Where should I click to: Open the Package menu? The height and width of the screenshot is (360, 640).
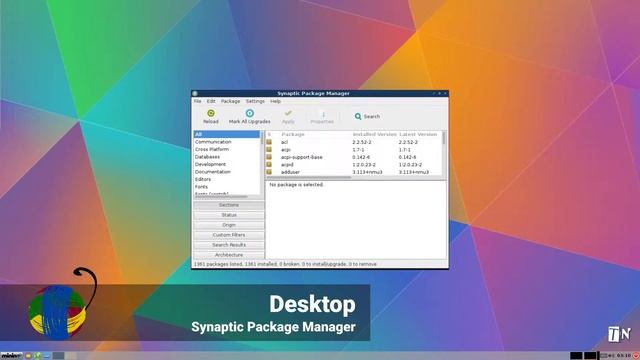[x=231, y=101]
